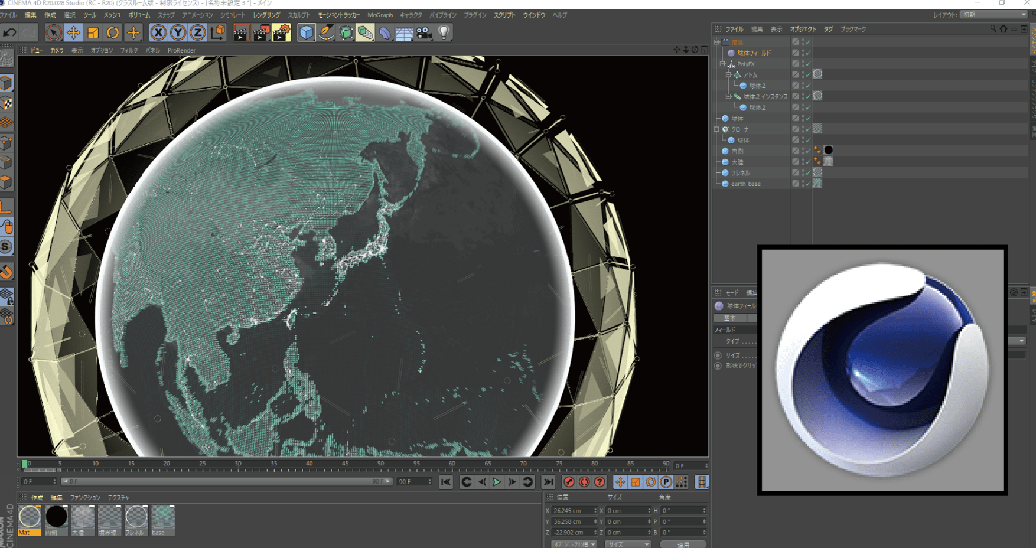Click 適用 button in Coordinates panel
The image size is (1036, 548).
pos(684,544)
